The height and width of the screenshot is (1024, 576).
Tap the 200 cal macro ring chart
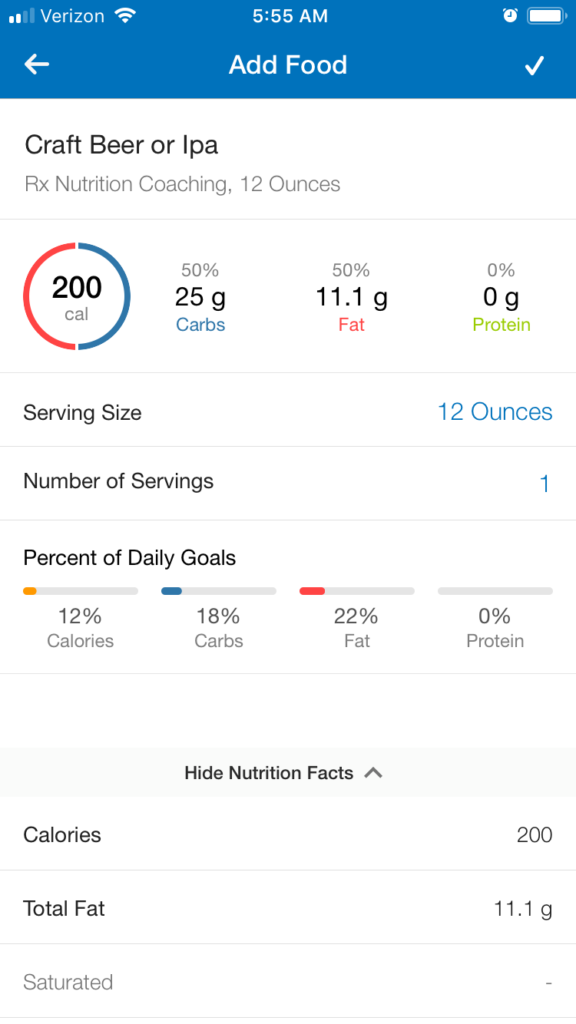(77, 296)
